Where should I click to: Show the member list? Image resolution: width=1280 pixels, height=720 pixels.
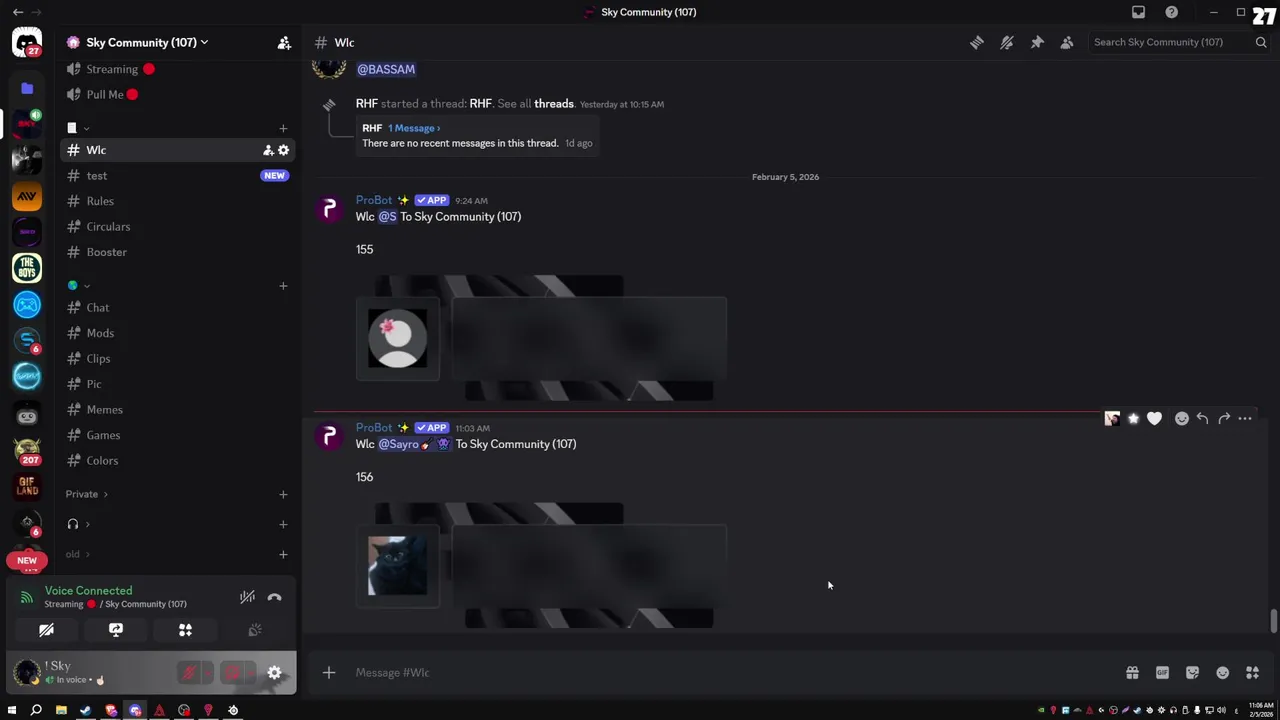click(1067, 42)
